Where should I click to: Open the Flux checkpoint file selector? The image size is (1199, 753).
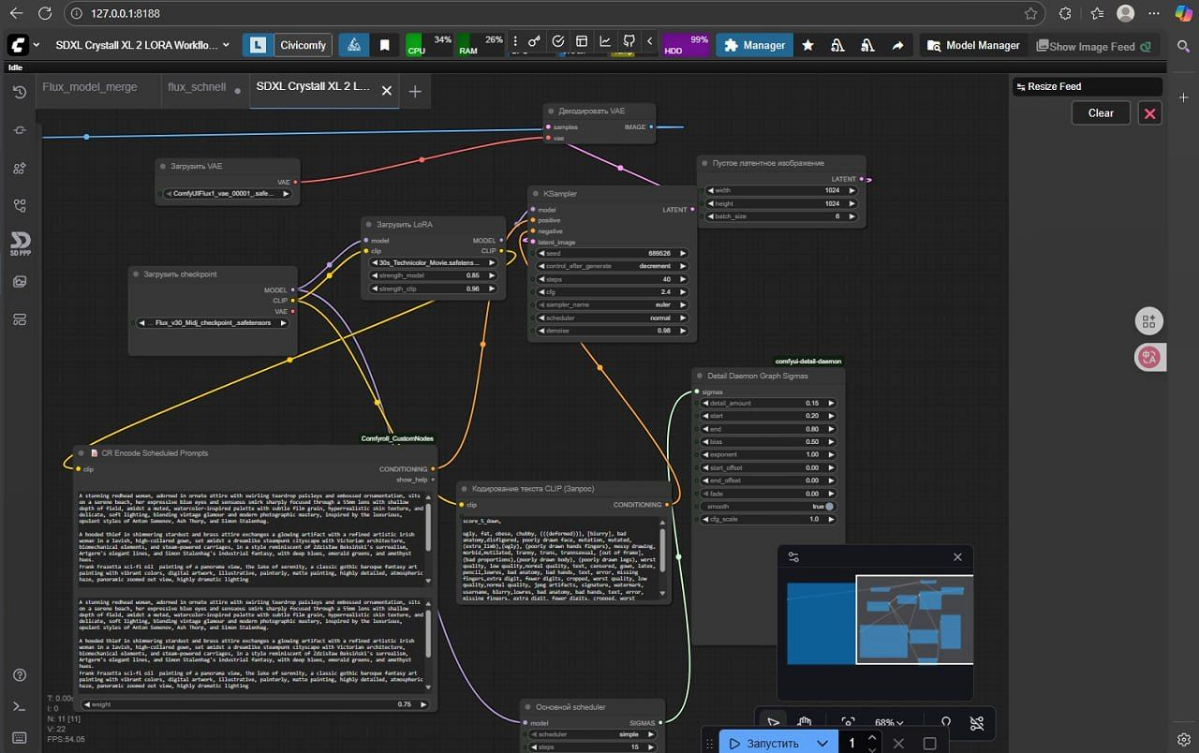point(212,323)
